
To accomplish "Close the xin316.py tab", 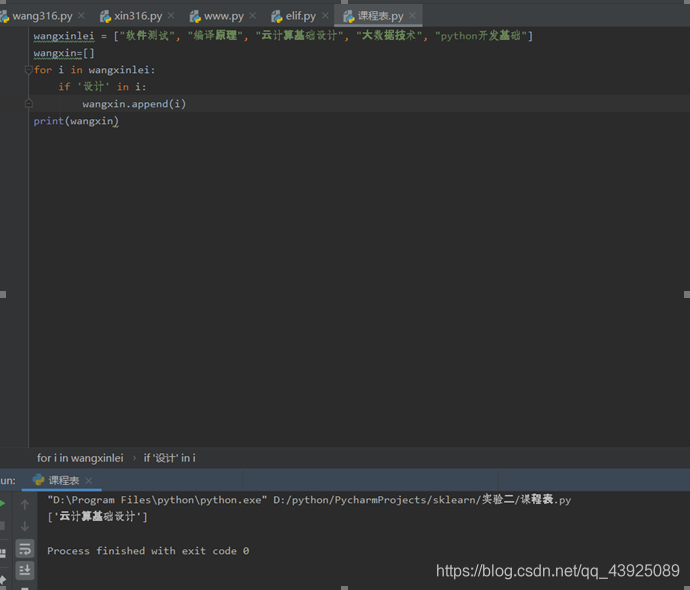I will pyautogui.click(x=171, y=16).
